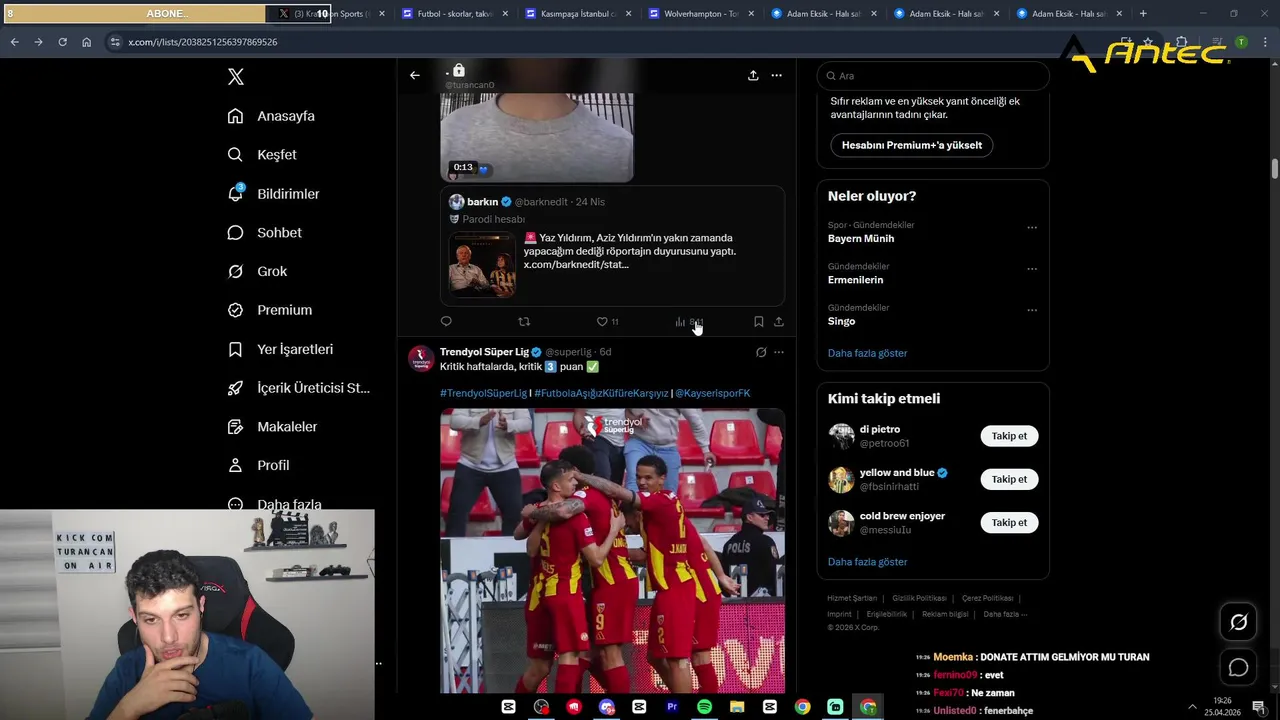Switch to the Wolverhampton browser tab
The image size is (1280, 720).
(699, 14)
